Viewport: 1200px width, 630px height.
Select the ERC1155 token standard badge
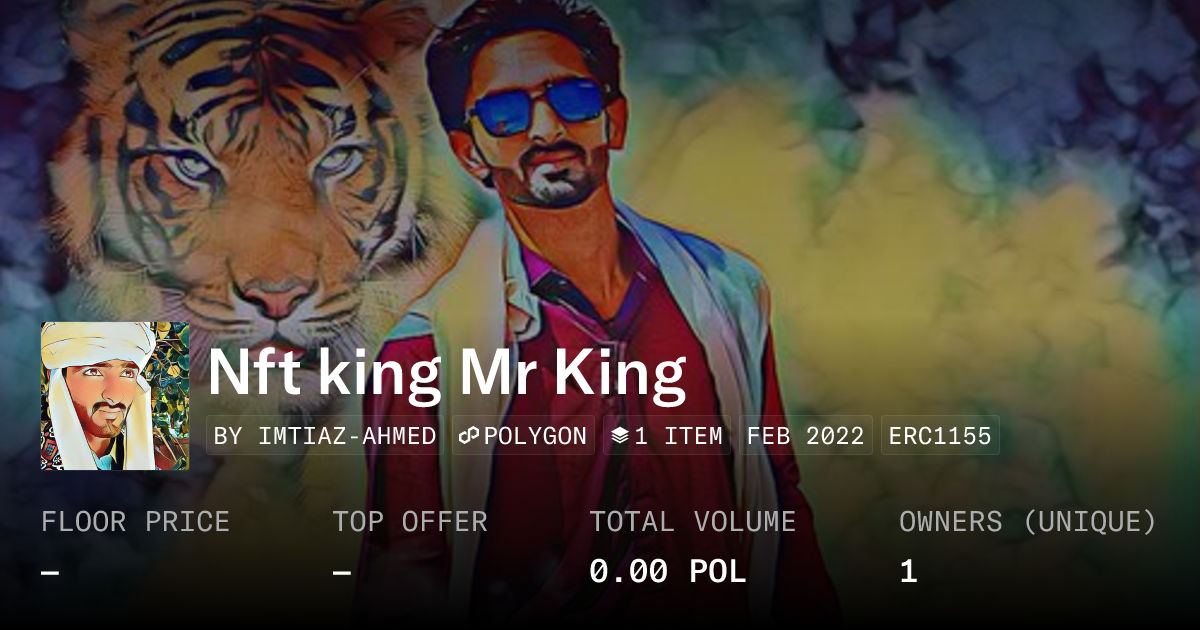[x=940, y=436]
